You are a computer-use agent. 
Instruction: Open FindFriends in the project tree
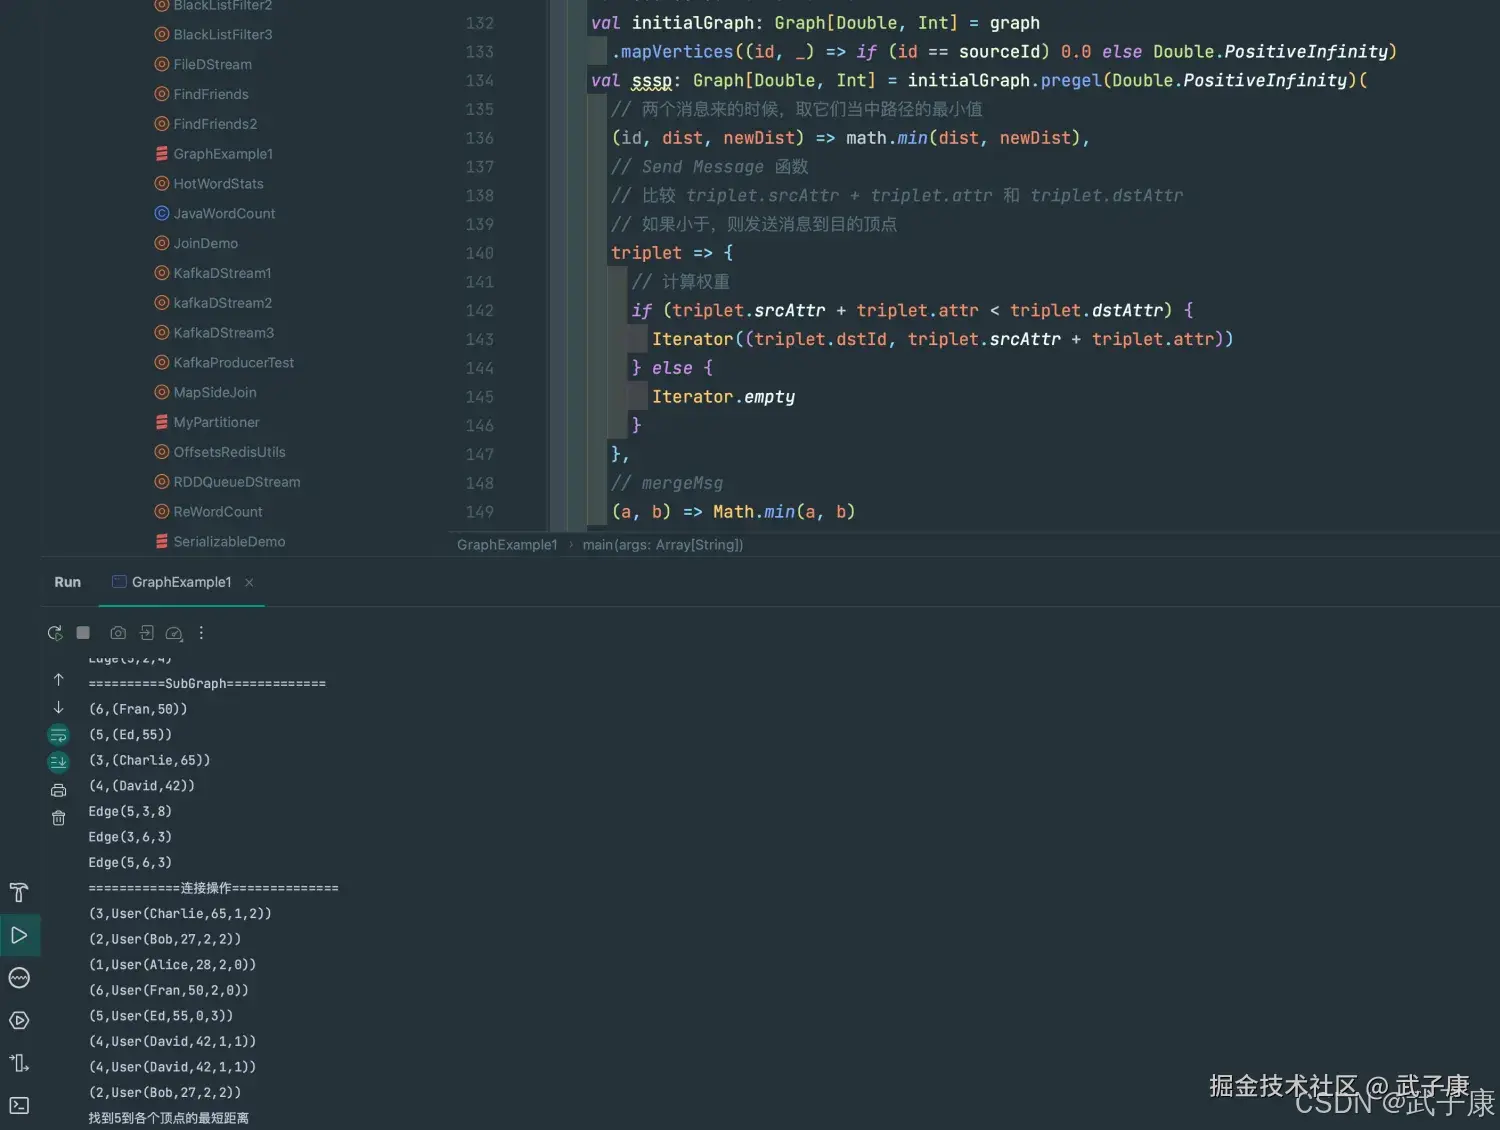coord(211,94)
